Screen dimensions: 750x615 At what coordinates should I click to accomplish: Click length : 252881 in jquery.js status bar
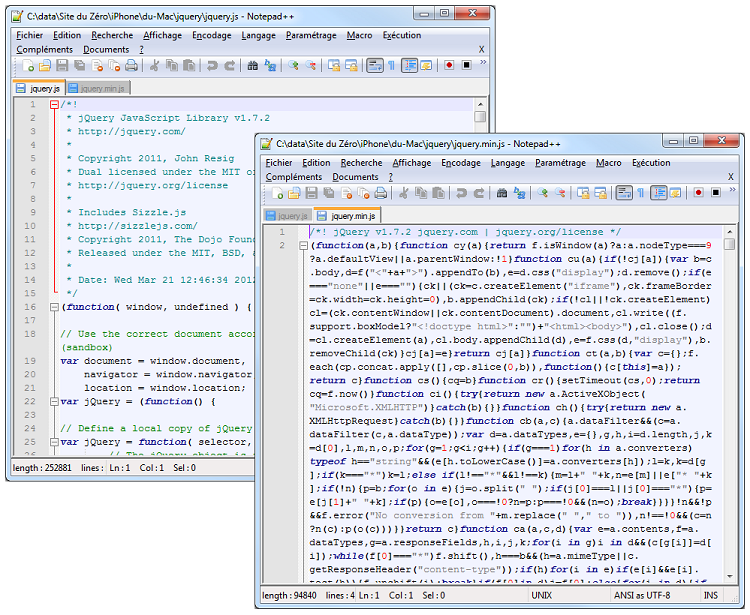click(42, 468)
